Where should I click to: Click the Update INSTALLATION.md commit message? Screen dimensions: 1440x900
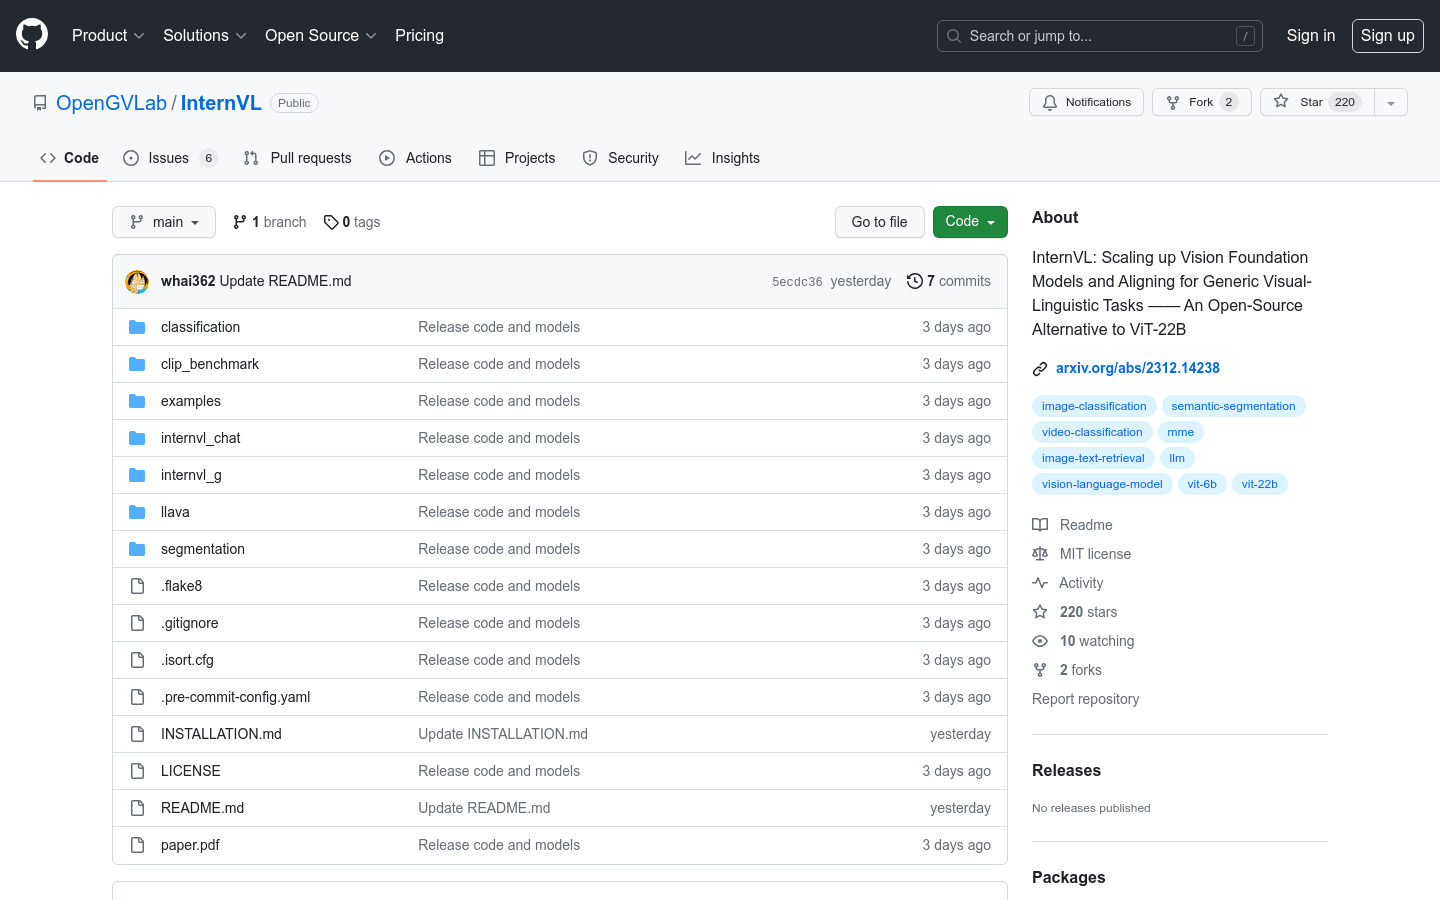503,734
